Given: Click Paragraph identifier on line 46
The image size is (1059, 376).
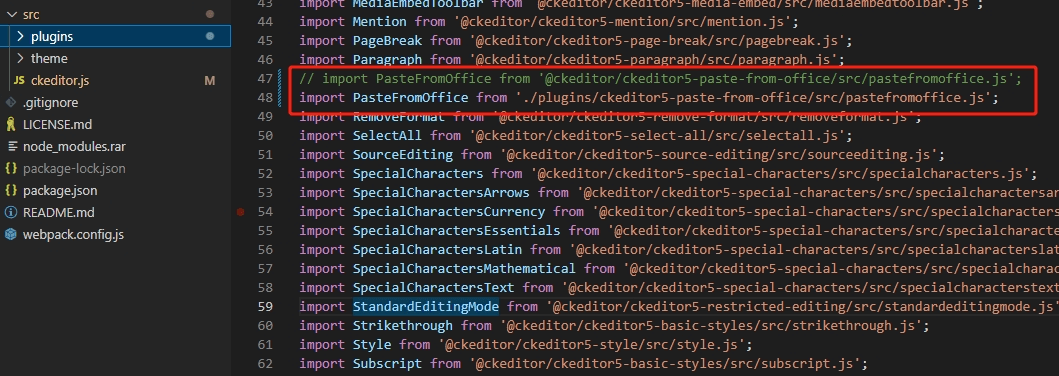Looking at the screenshot, I should click(x=388, y=59).
